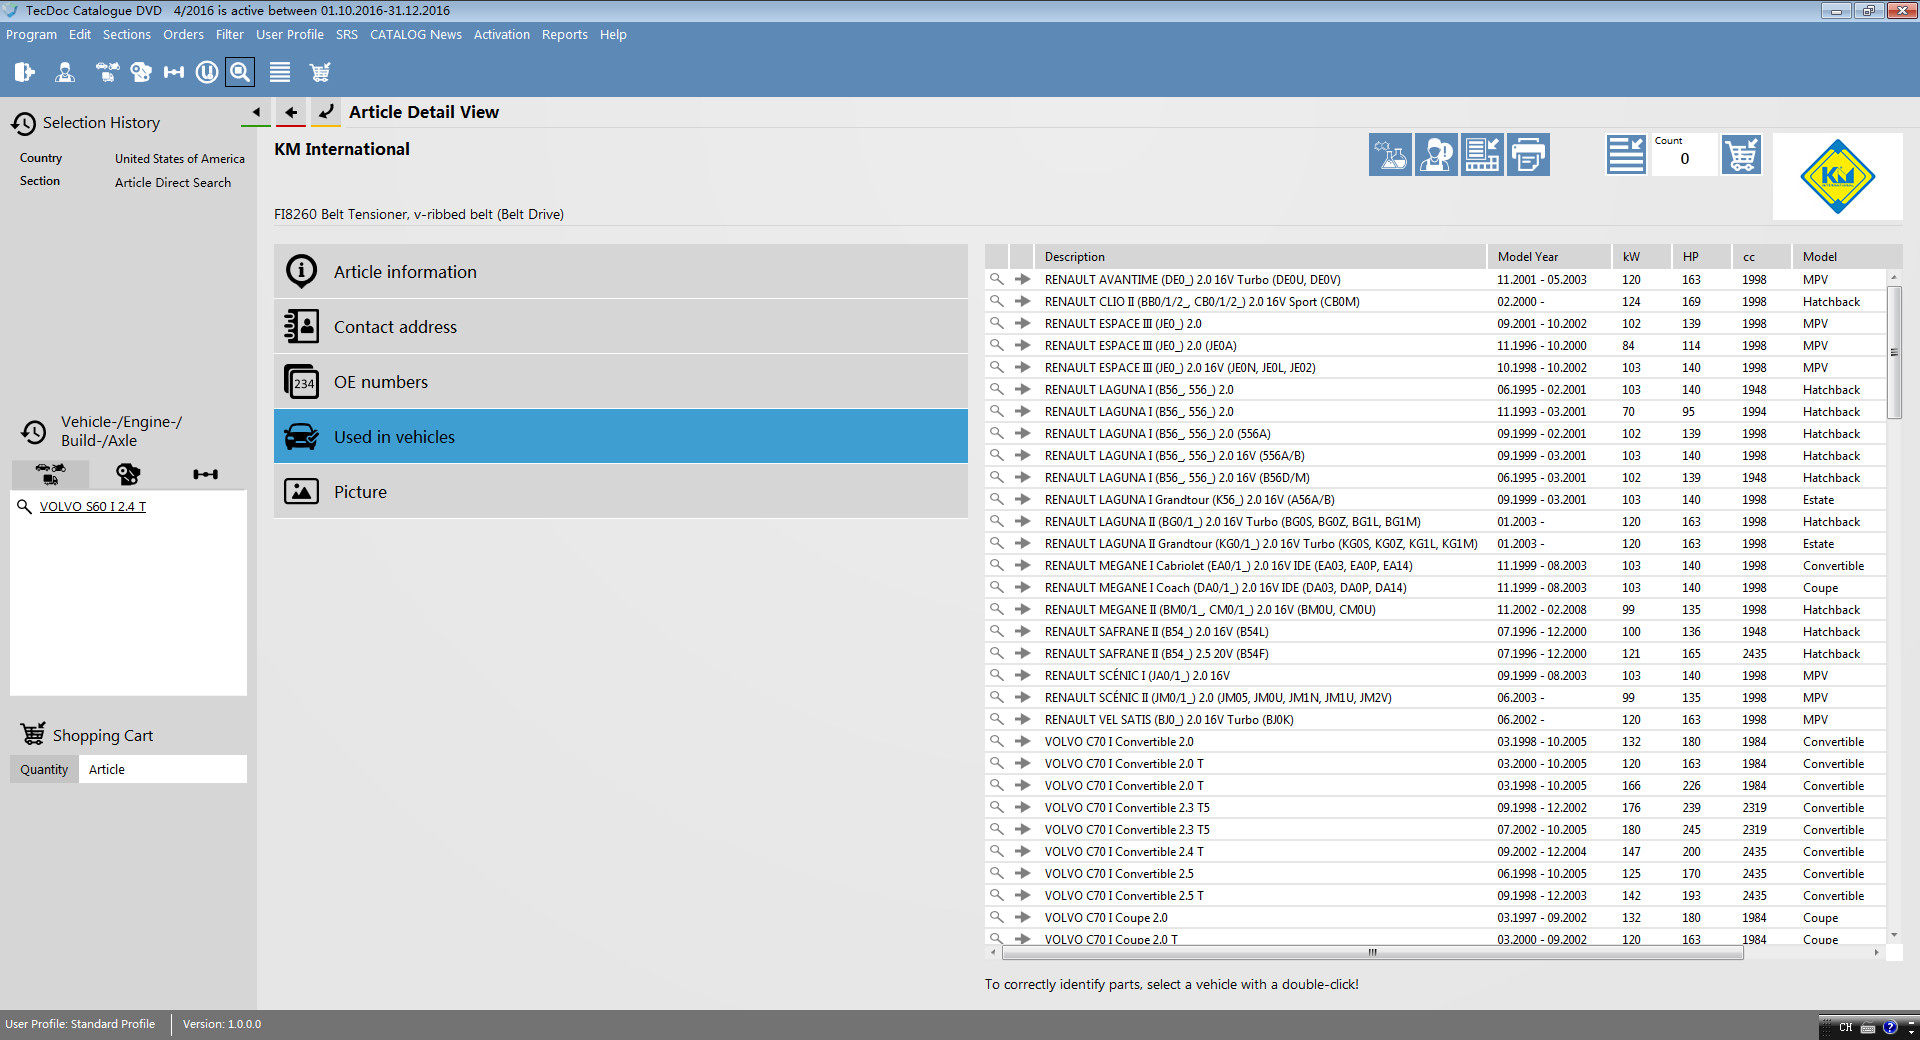Viewport: 1920px width, 1040px height.
Task: Sort table by Model column header
Action: pos(1847,256)
